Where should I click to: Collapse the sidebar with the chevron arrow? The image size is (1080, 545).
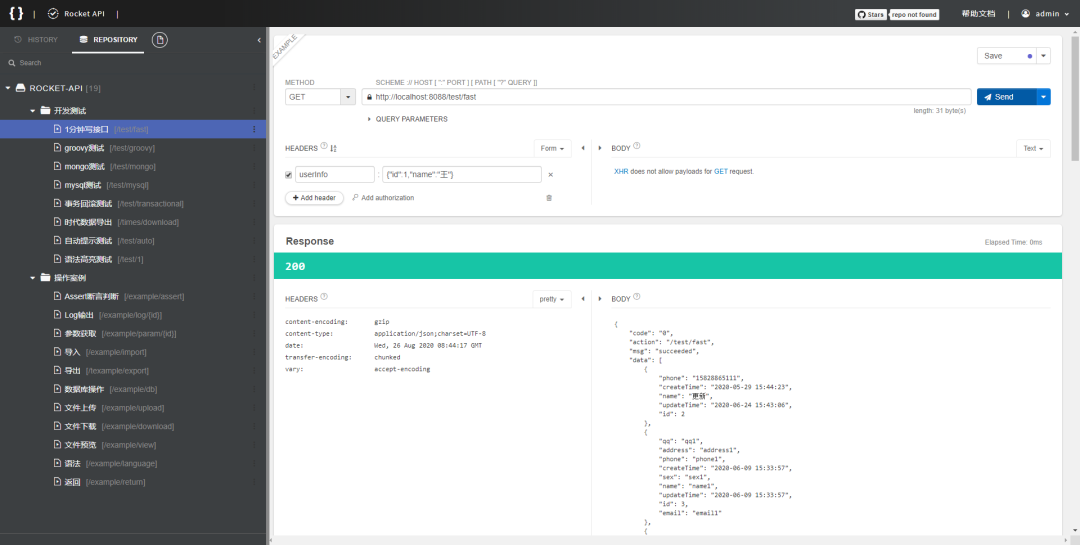tap(259, 40)
